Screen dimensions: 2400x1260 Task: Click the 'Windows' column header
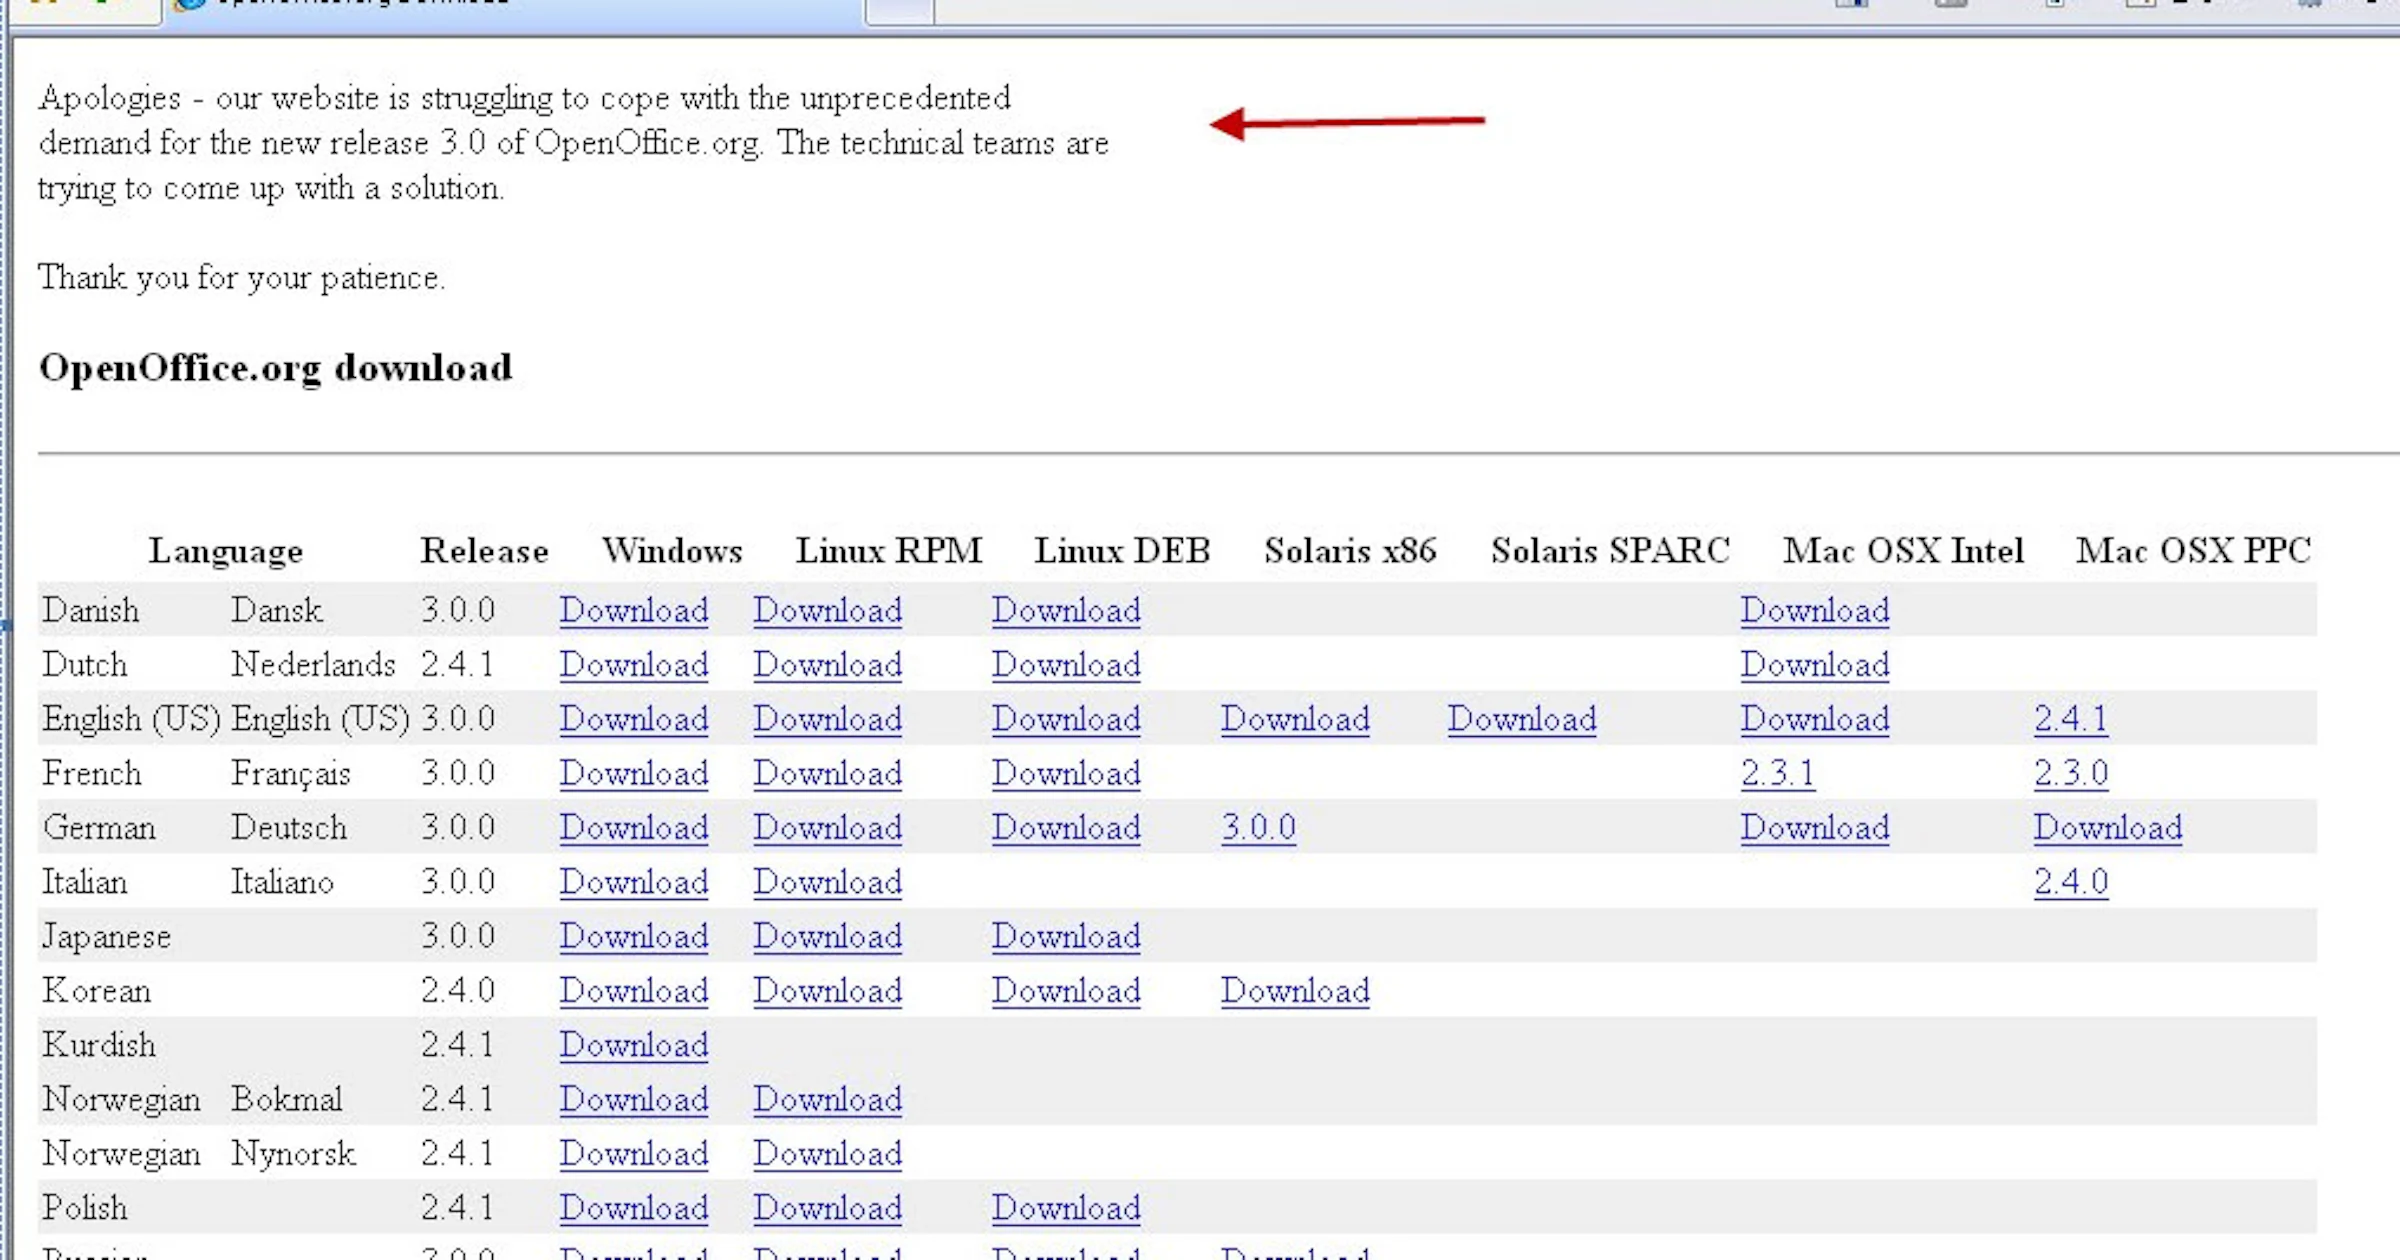click(x=672, y=551)
